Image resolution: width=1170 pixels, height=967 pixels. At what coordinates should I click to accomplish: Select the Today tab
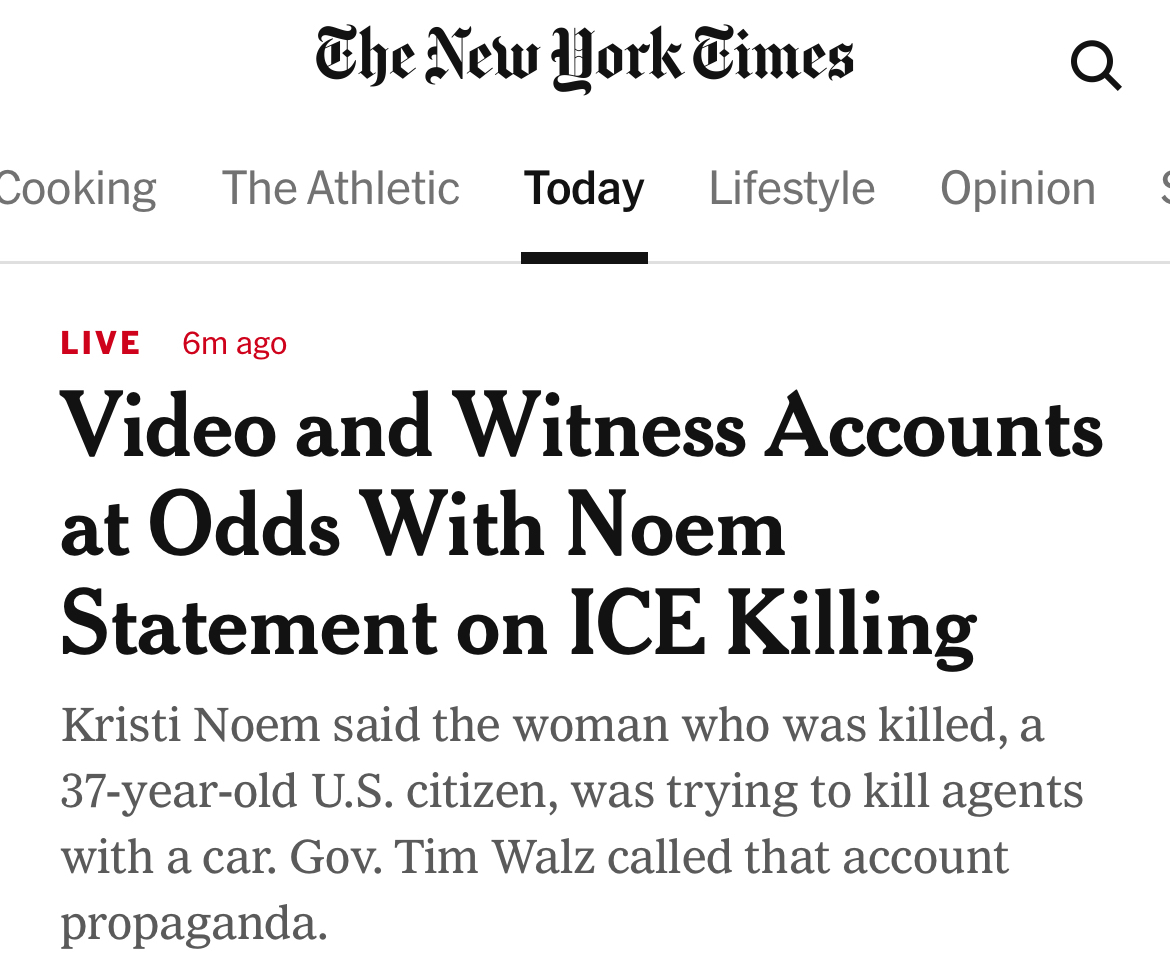pos(584,188)
